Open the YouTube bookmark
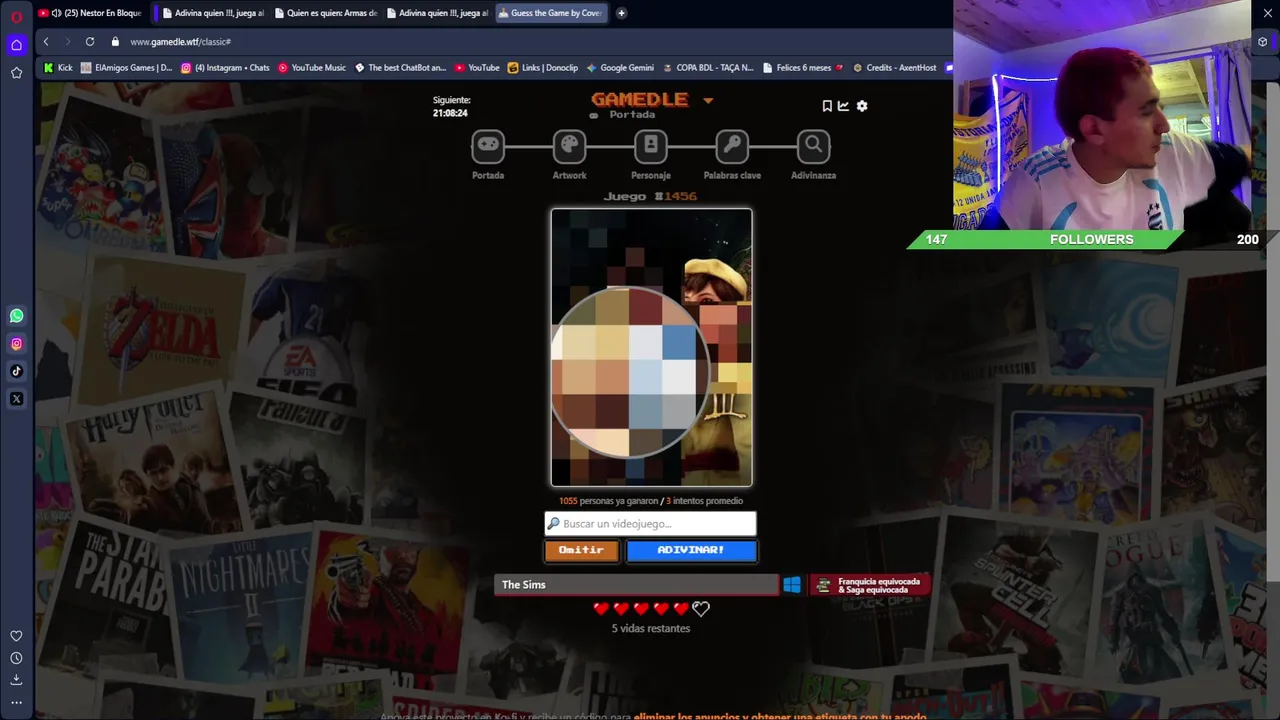The width and height of the screenshot is (1280, 720). pos(477,68)
